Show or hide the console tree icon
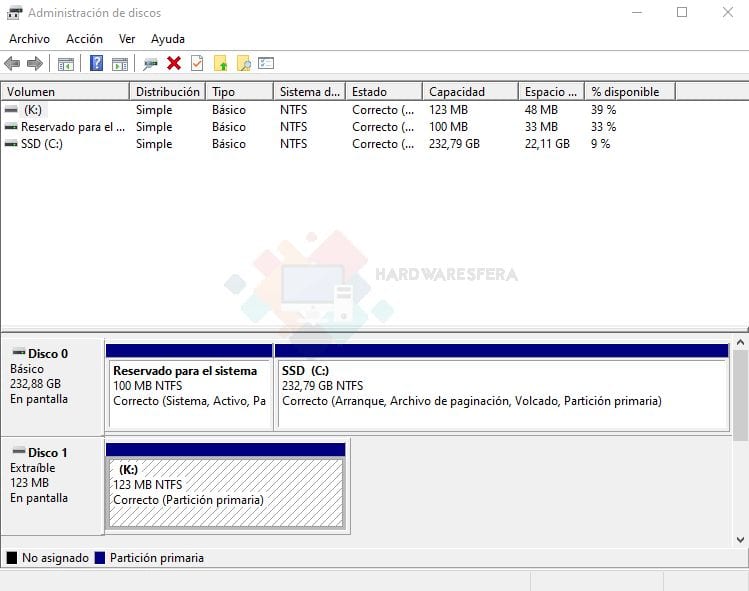Viewport: 749px width, 591px height. (65, 64)
